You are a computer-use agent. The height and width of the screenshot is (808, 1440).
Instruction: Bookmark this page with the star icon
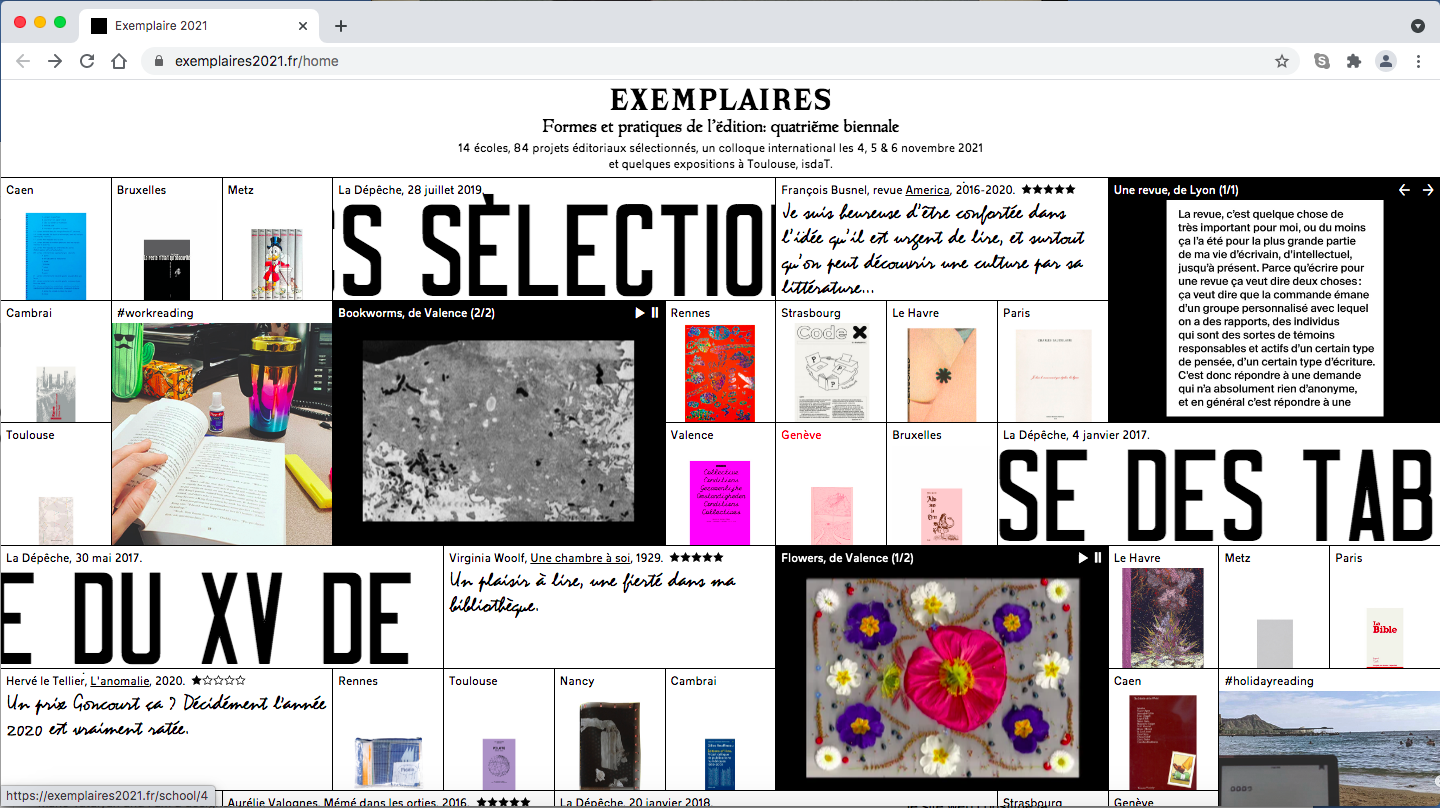pyautogui.click(x=1281, y=61)
